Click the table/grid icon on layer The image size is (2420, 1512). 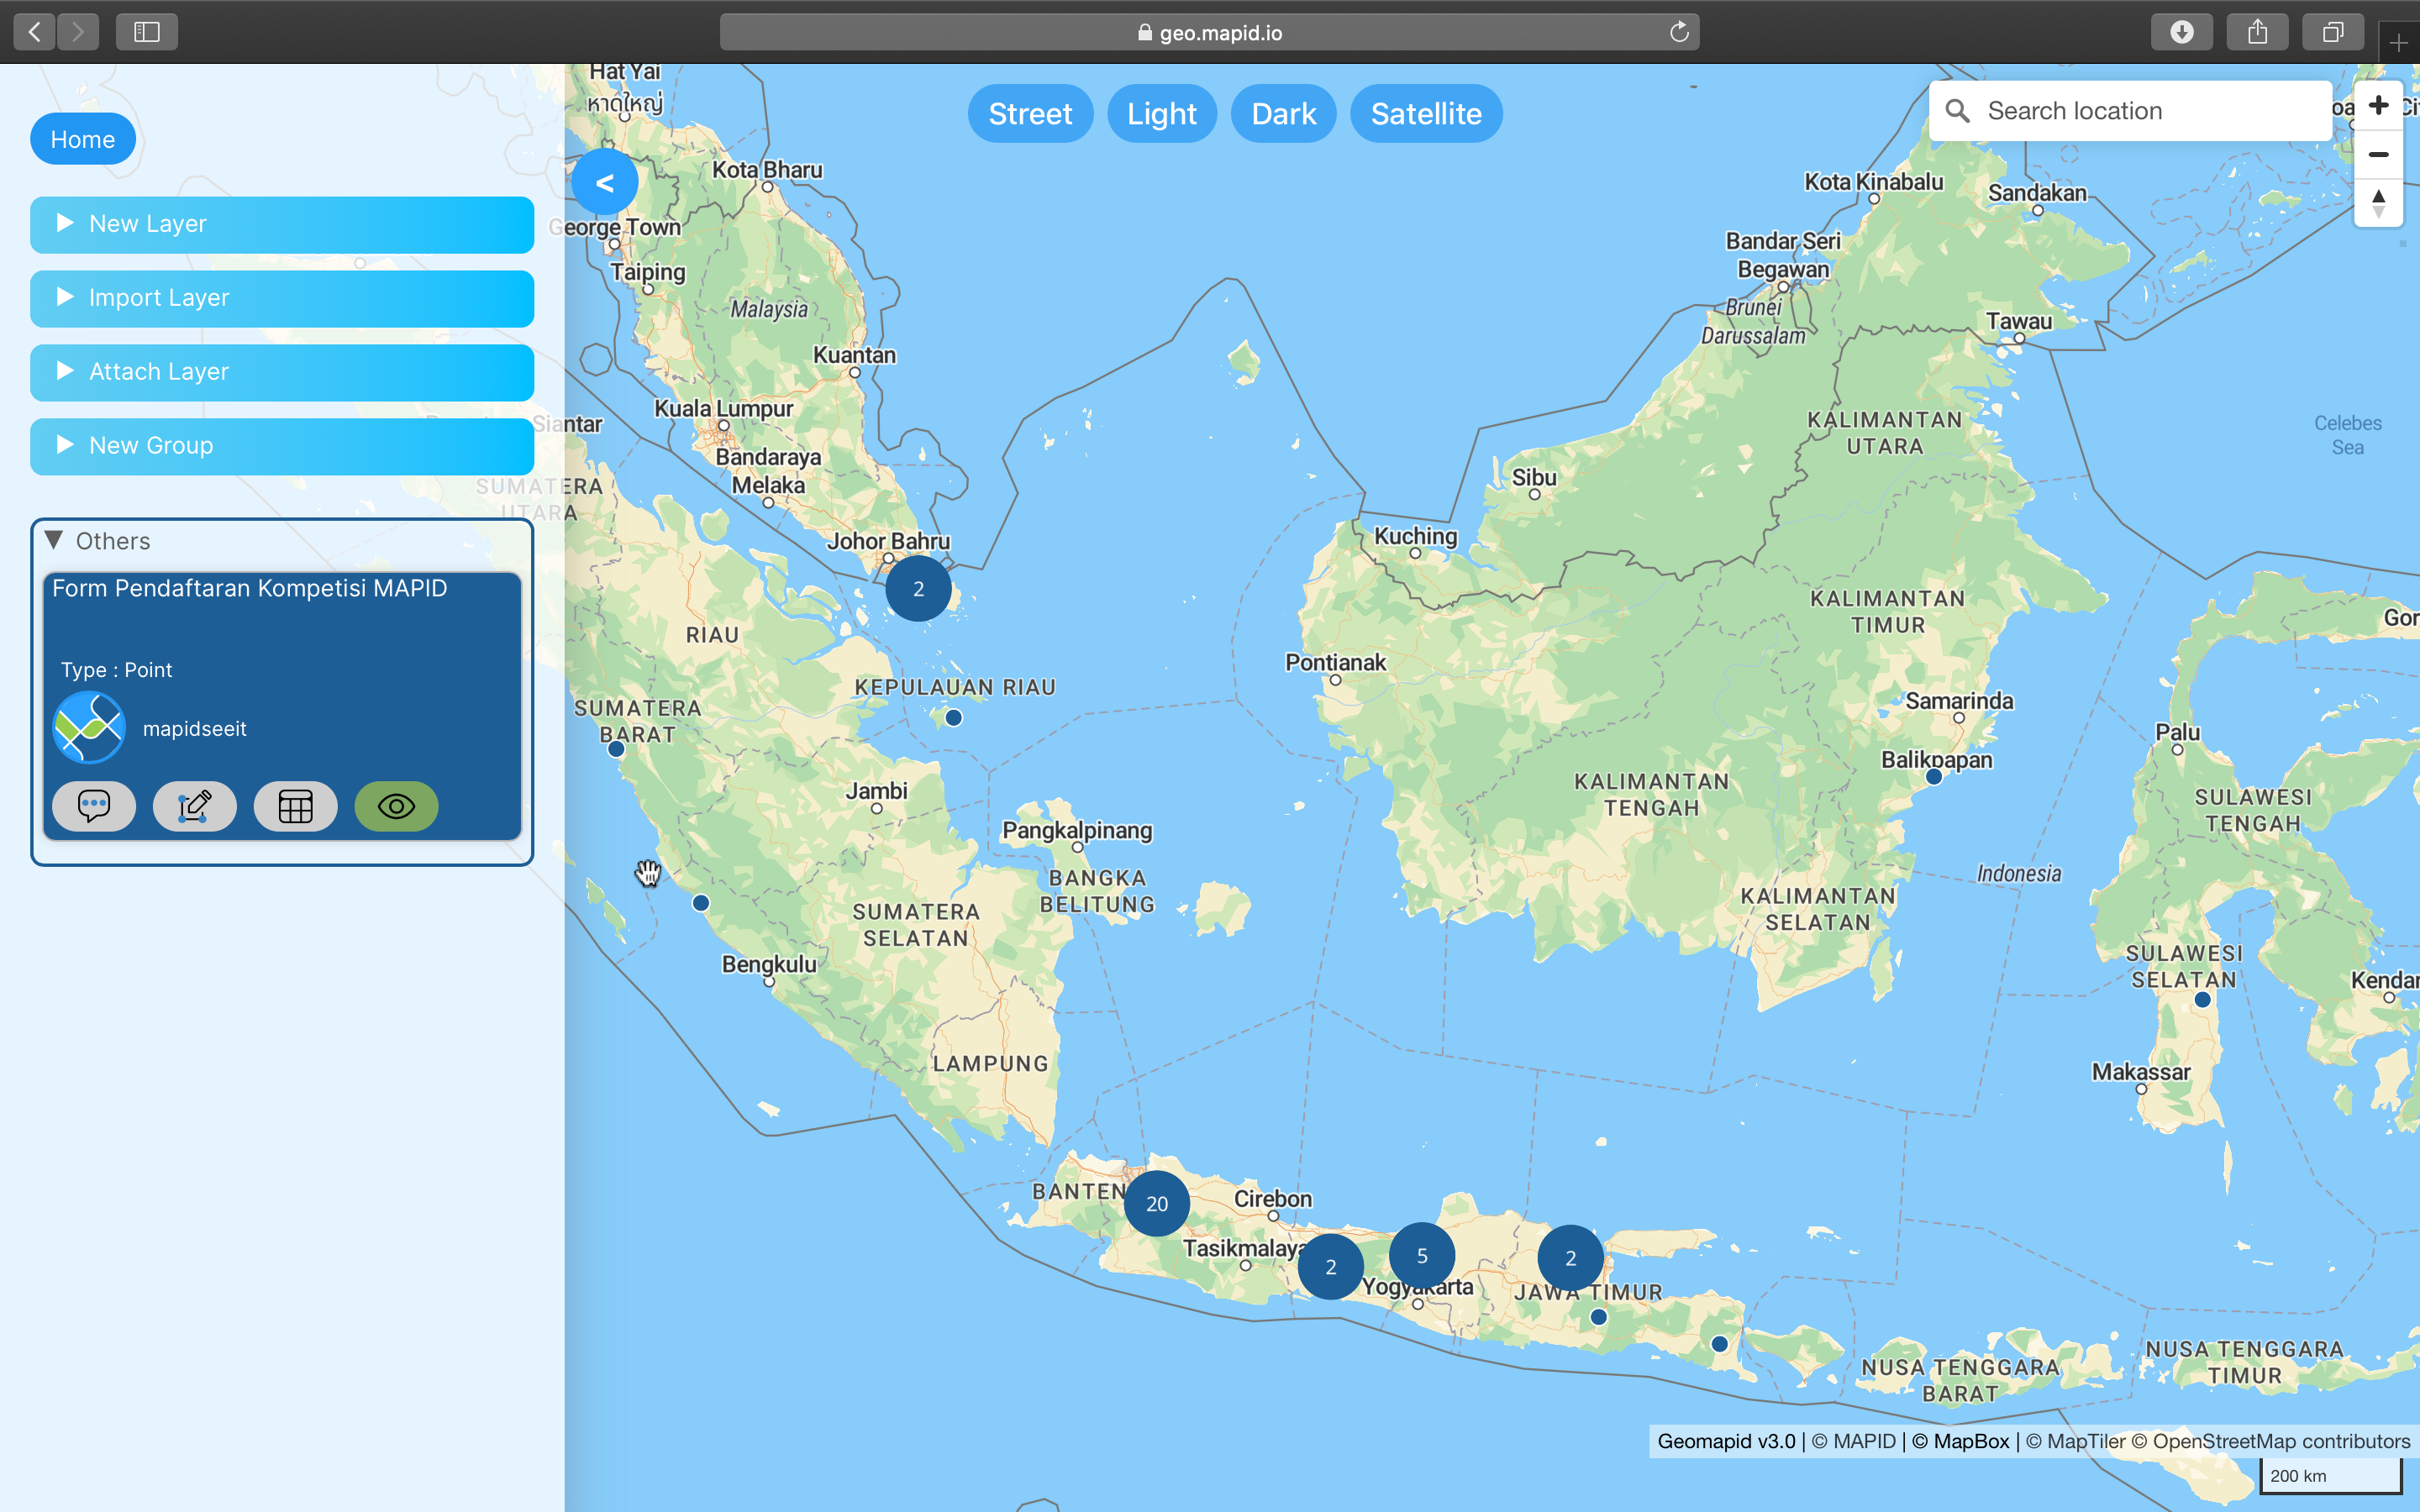click(296, 805)
